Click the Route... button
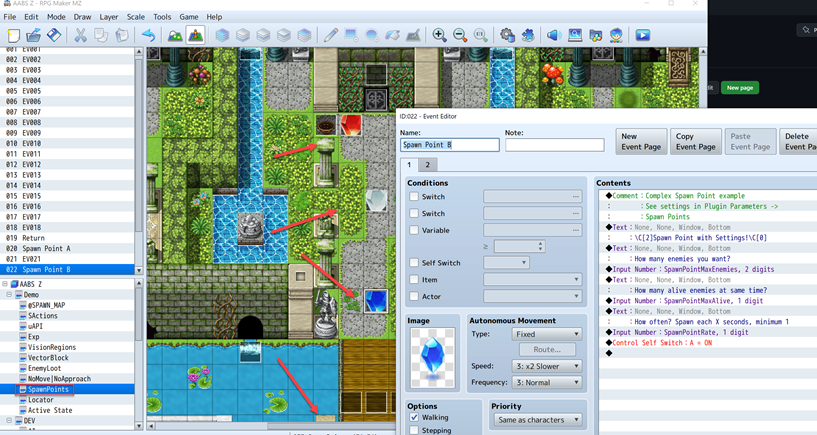The height and width of the screenshot is (435, 817). [547, 350]
